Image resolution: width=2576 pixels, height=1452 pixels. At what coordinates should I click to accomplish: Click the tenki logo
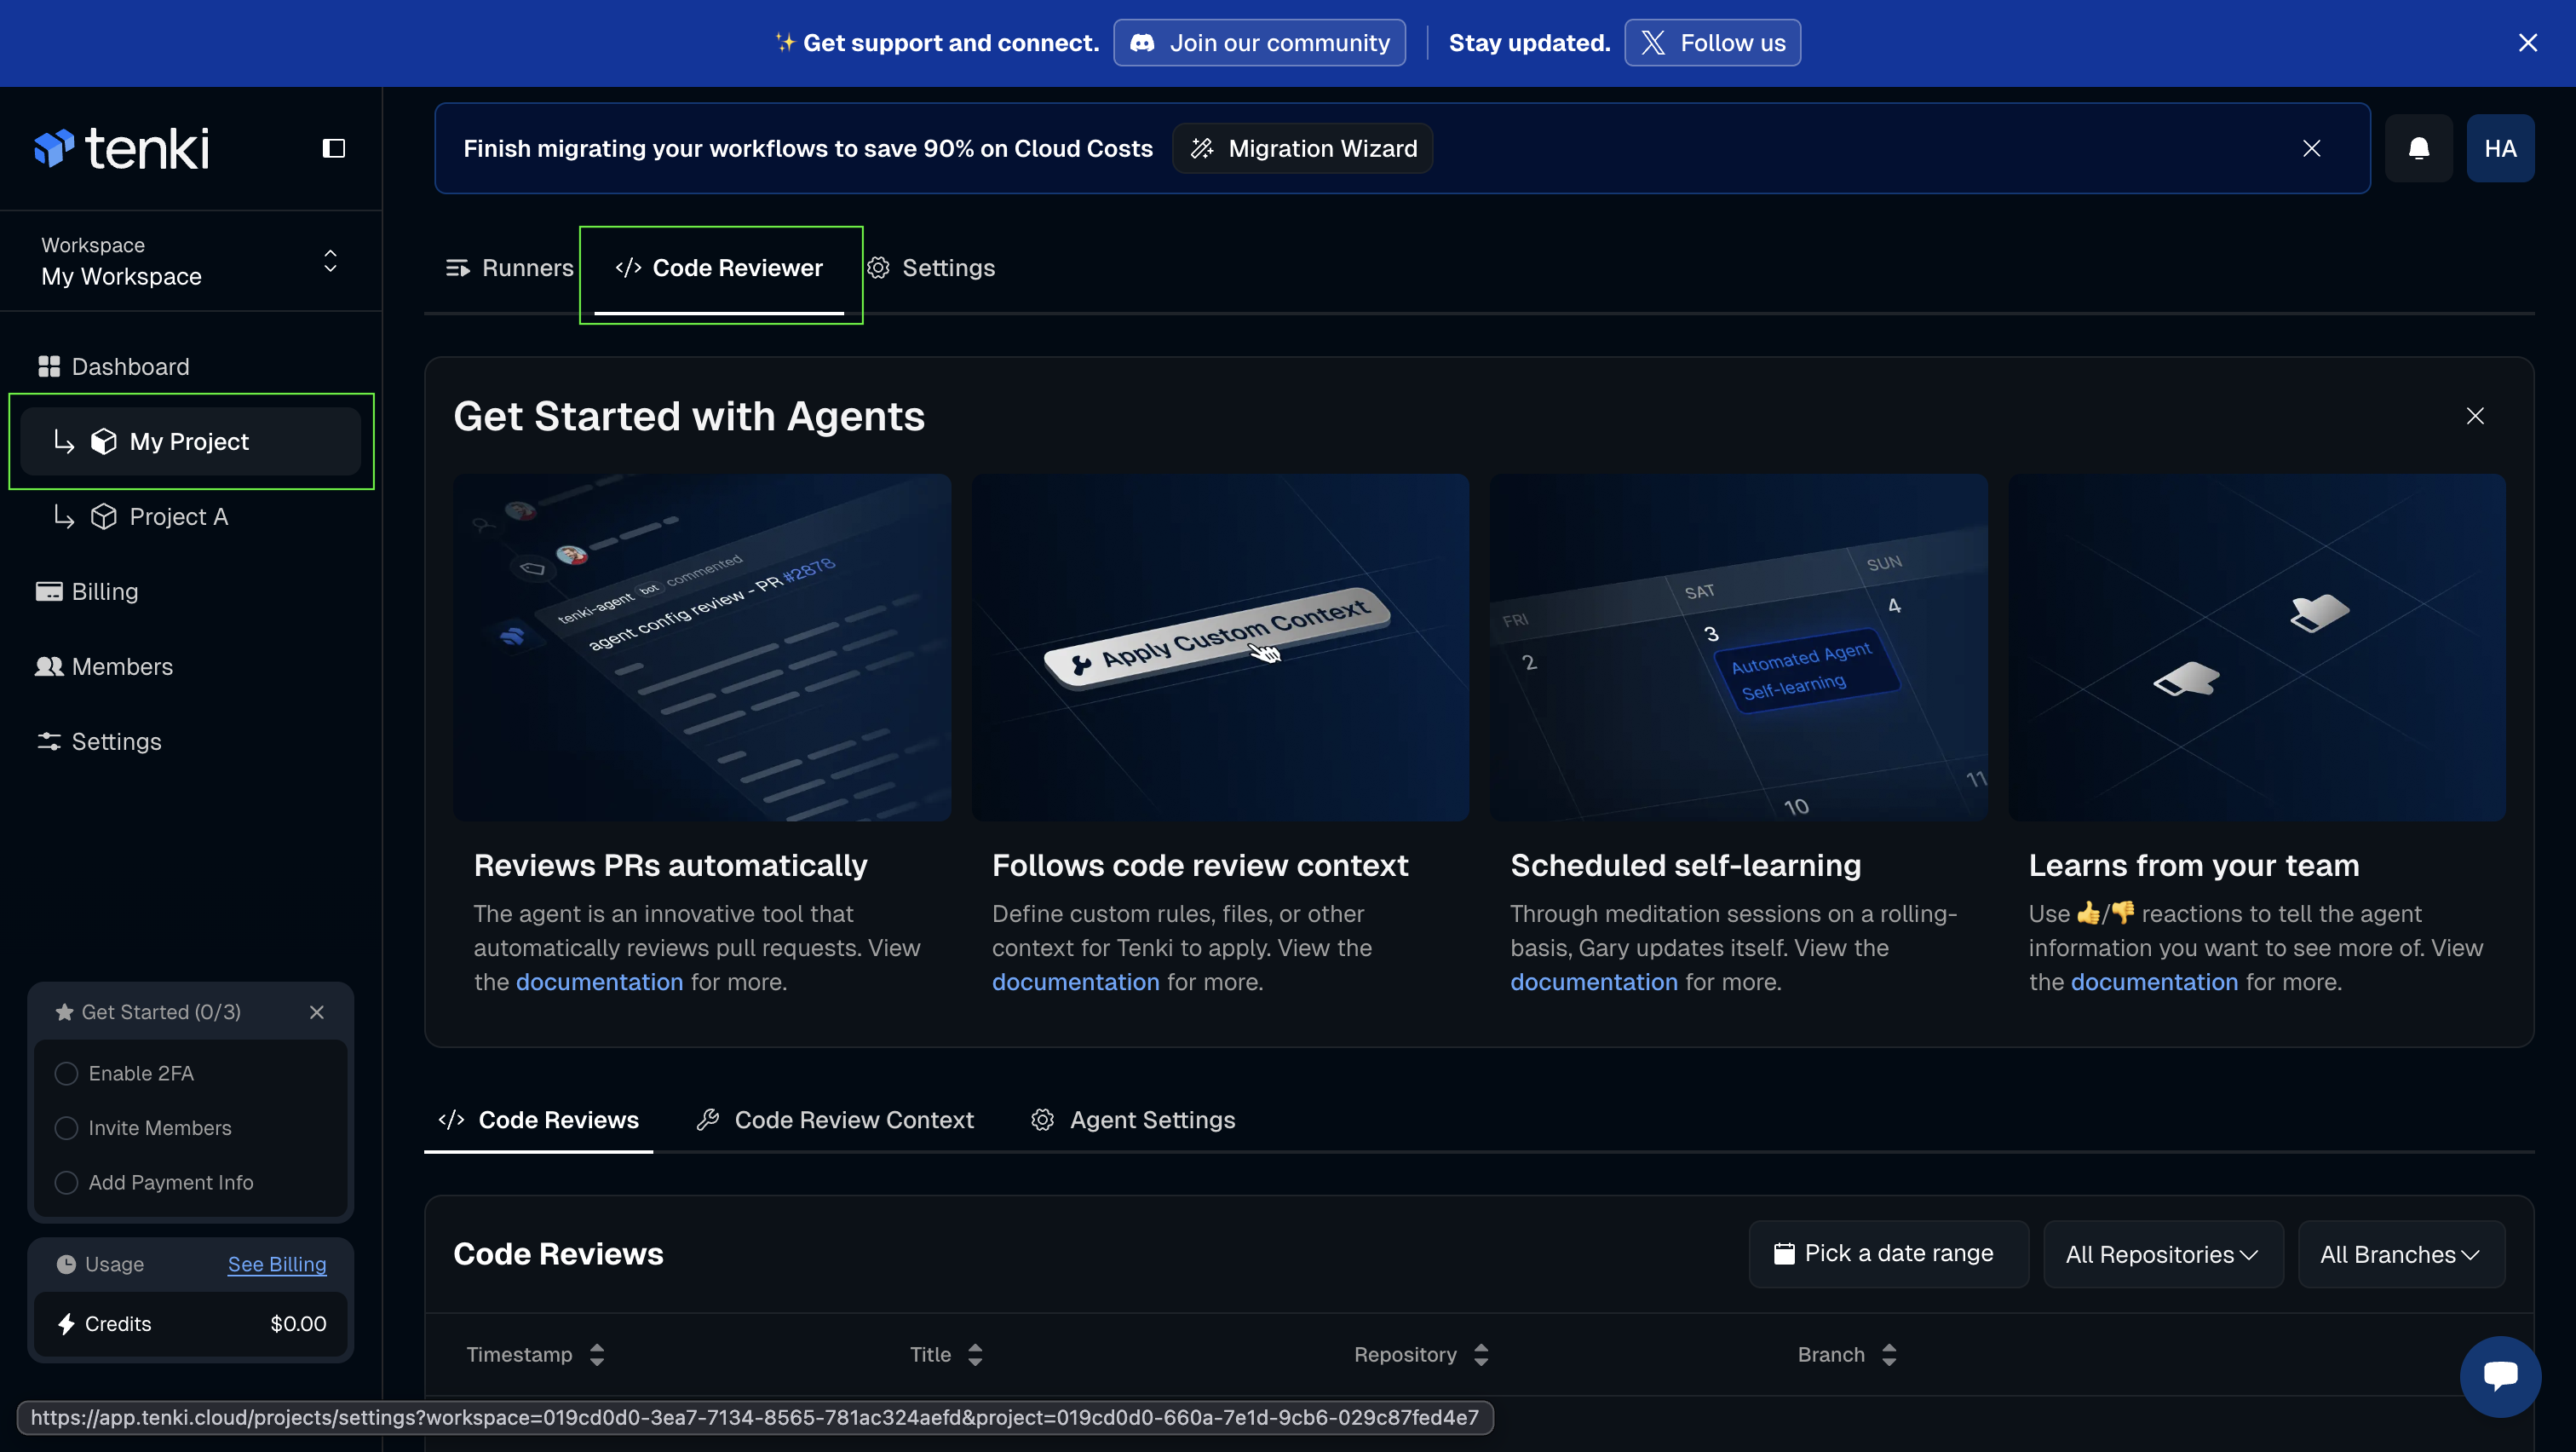point(122,148)
